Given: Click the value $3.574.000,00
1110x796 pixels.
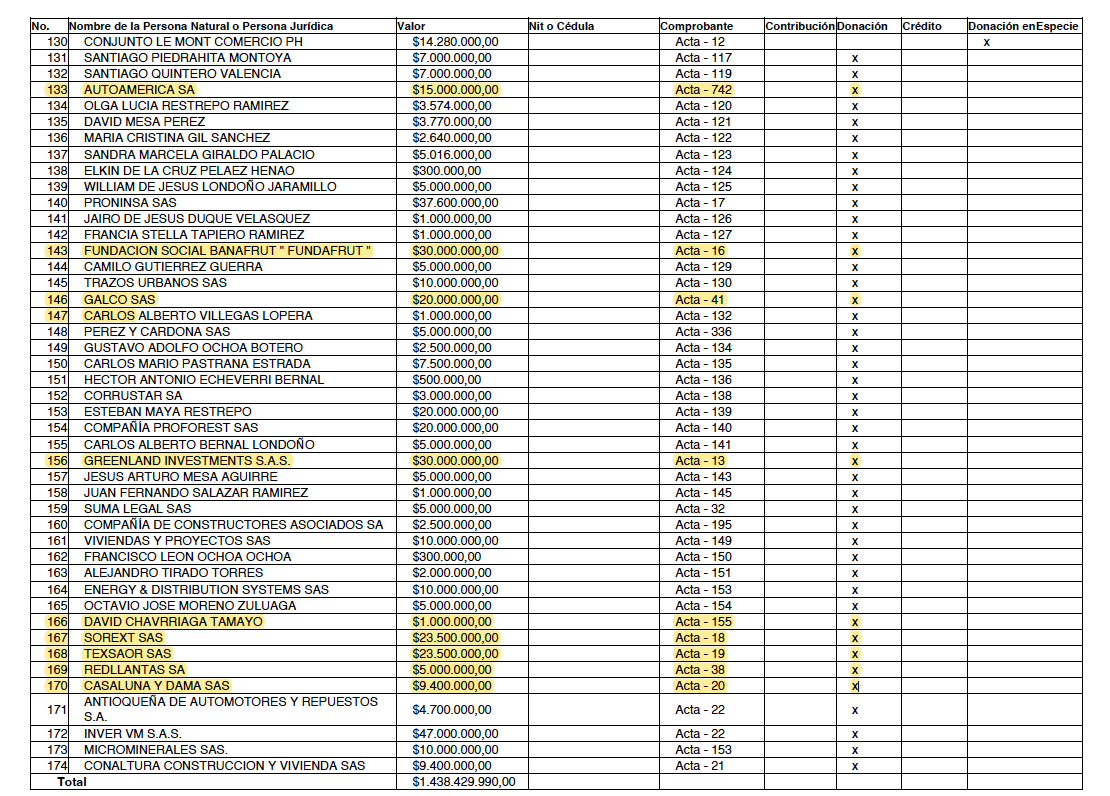Looking at the screenshot, I should pos(452,106).
